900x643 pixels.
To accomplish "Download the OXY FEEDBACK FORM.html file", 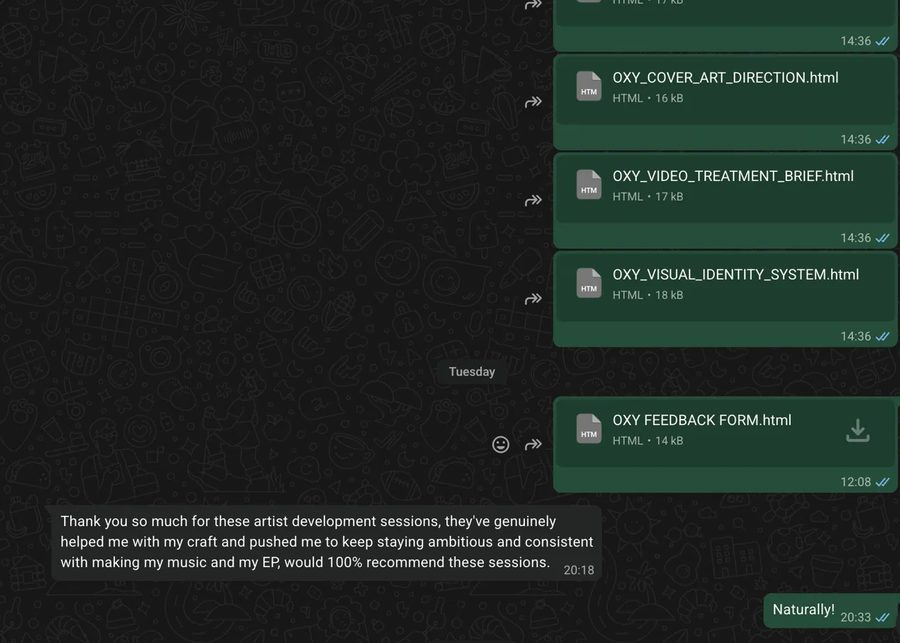I will pyautogui.click(x=858, y=431).
